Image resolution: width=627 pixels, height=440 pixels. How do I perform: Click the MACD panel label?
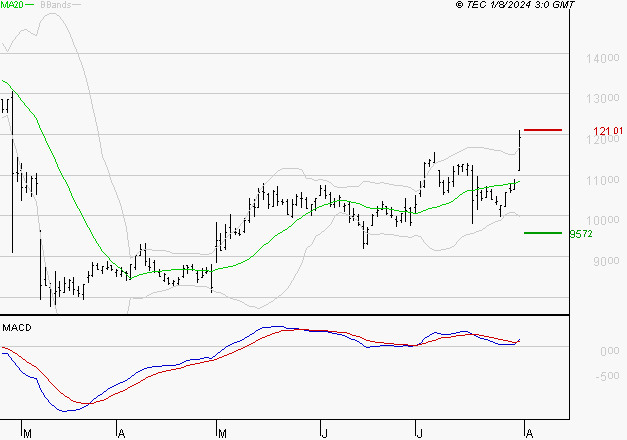pyautogui.click(x=17, y=328)
